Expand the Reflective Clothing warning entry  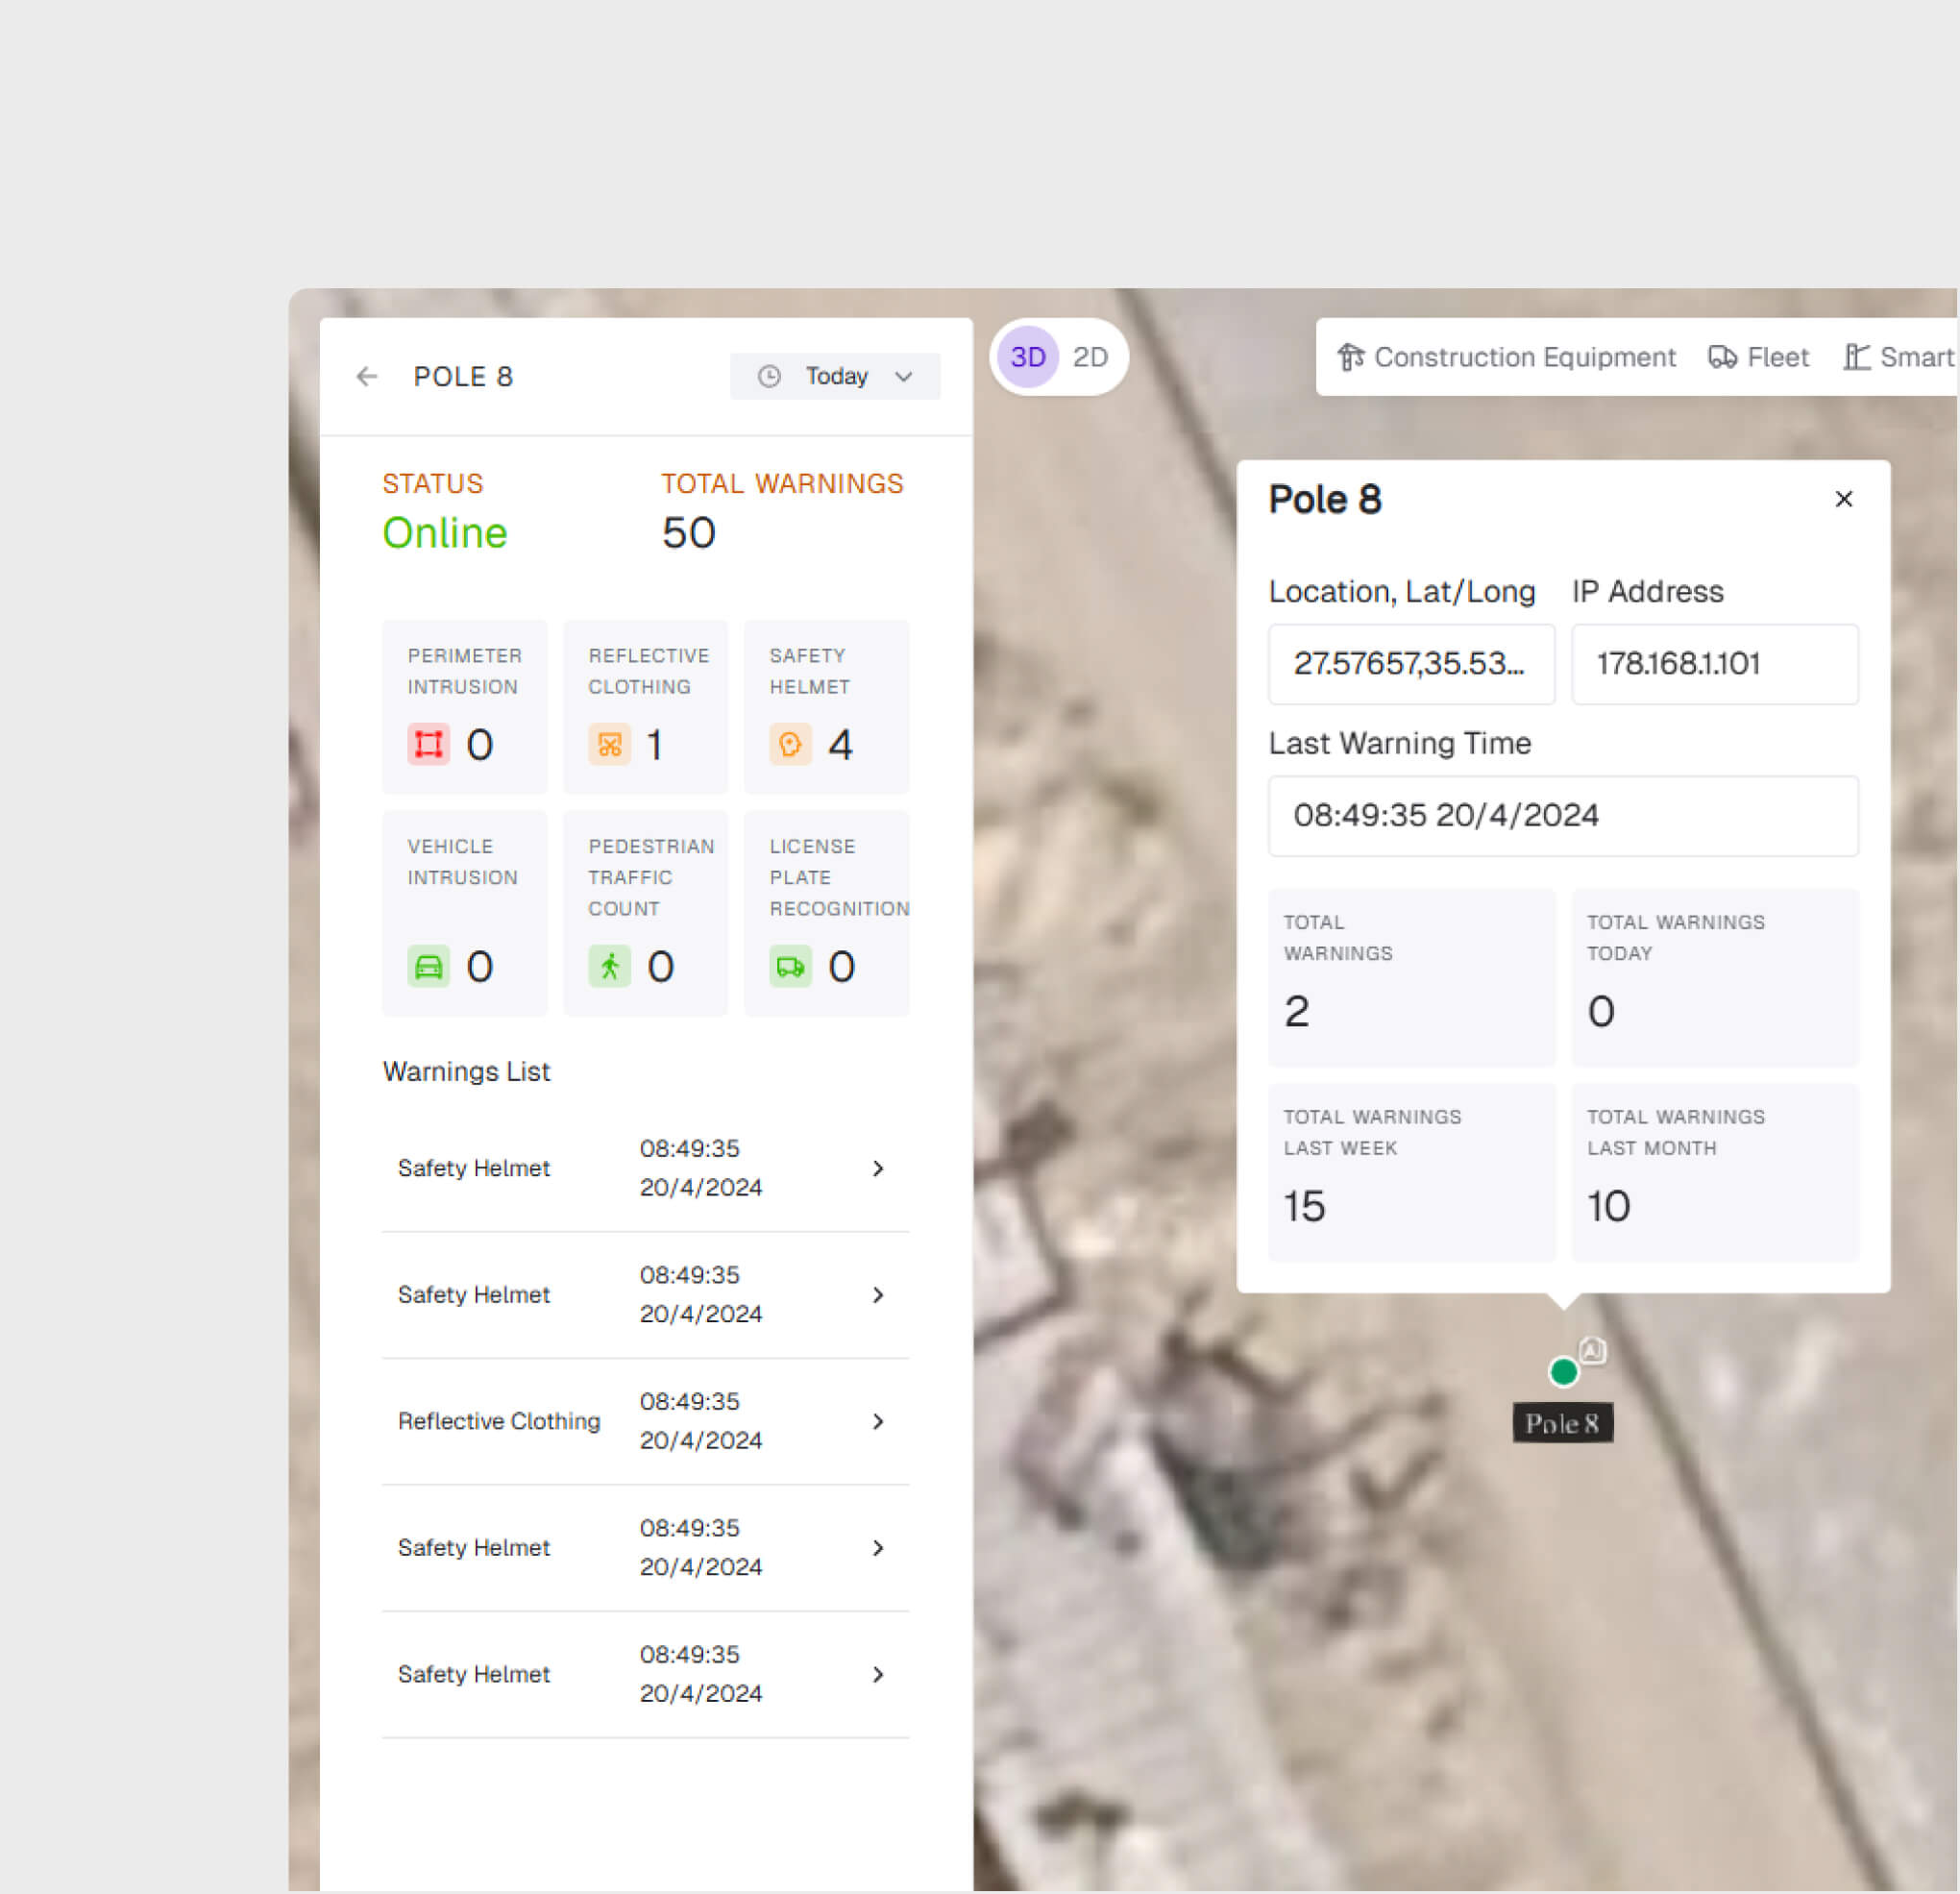877,1421
